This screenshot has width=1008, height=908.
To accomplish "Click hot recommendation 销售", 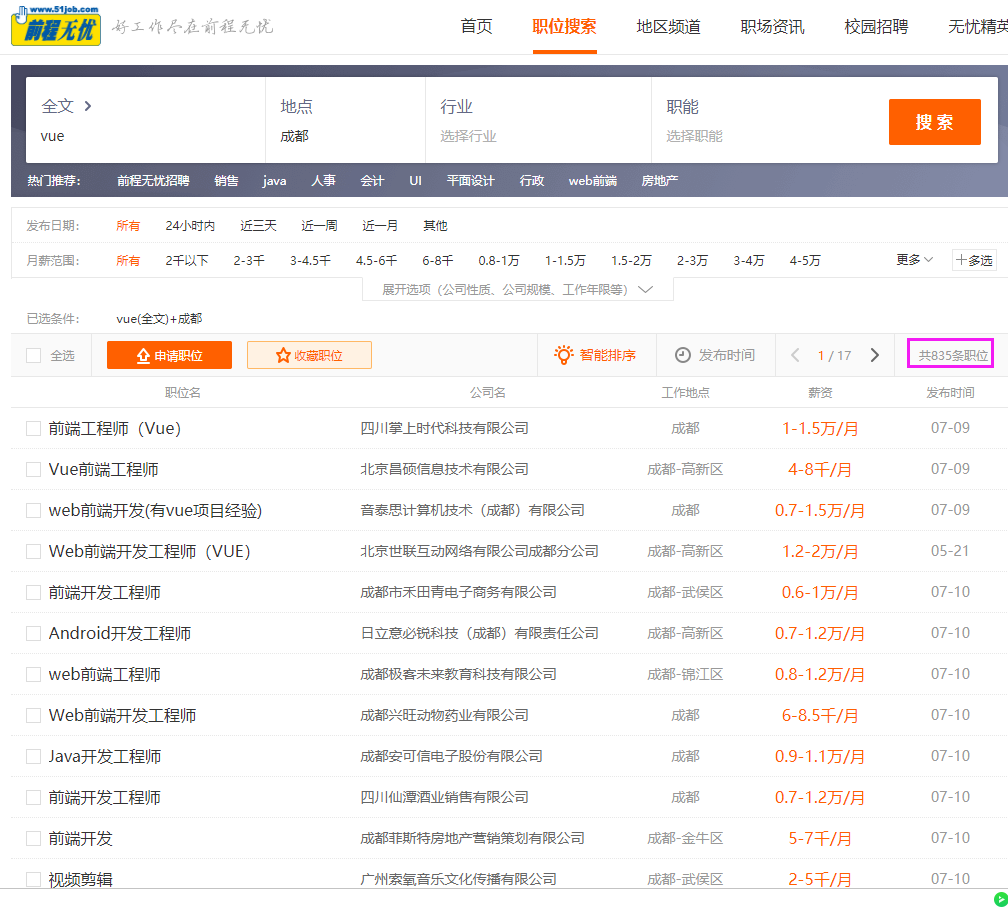I will point(226,181).
